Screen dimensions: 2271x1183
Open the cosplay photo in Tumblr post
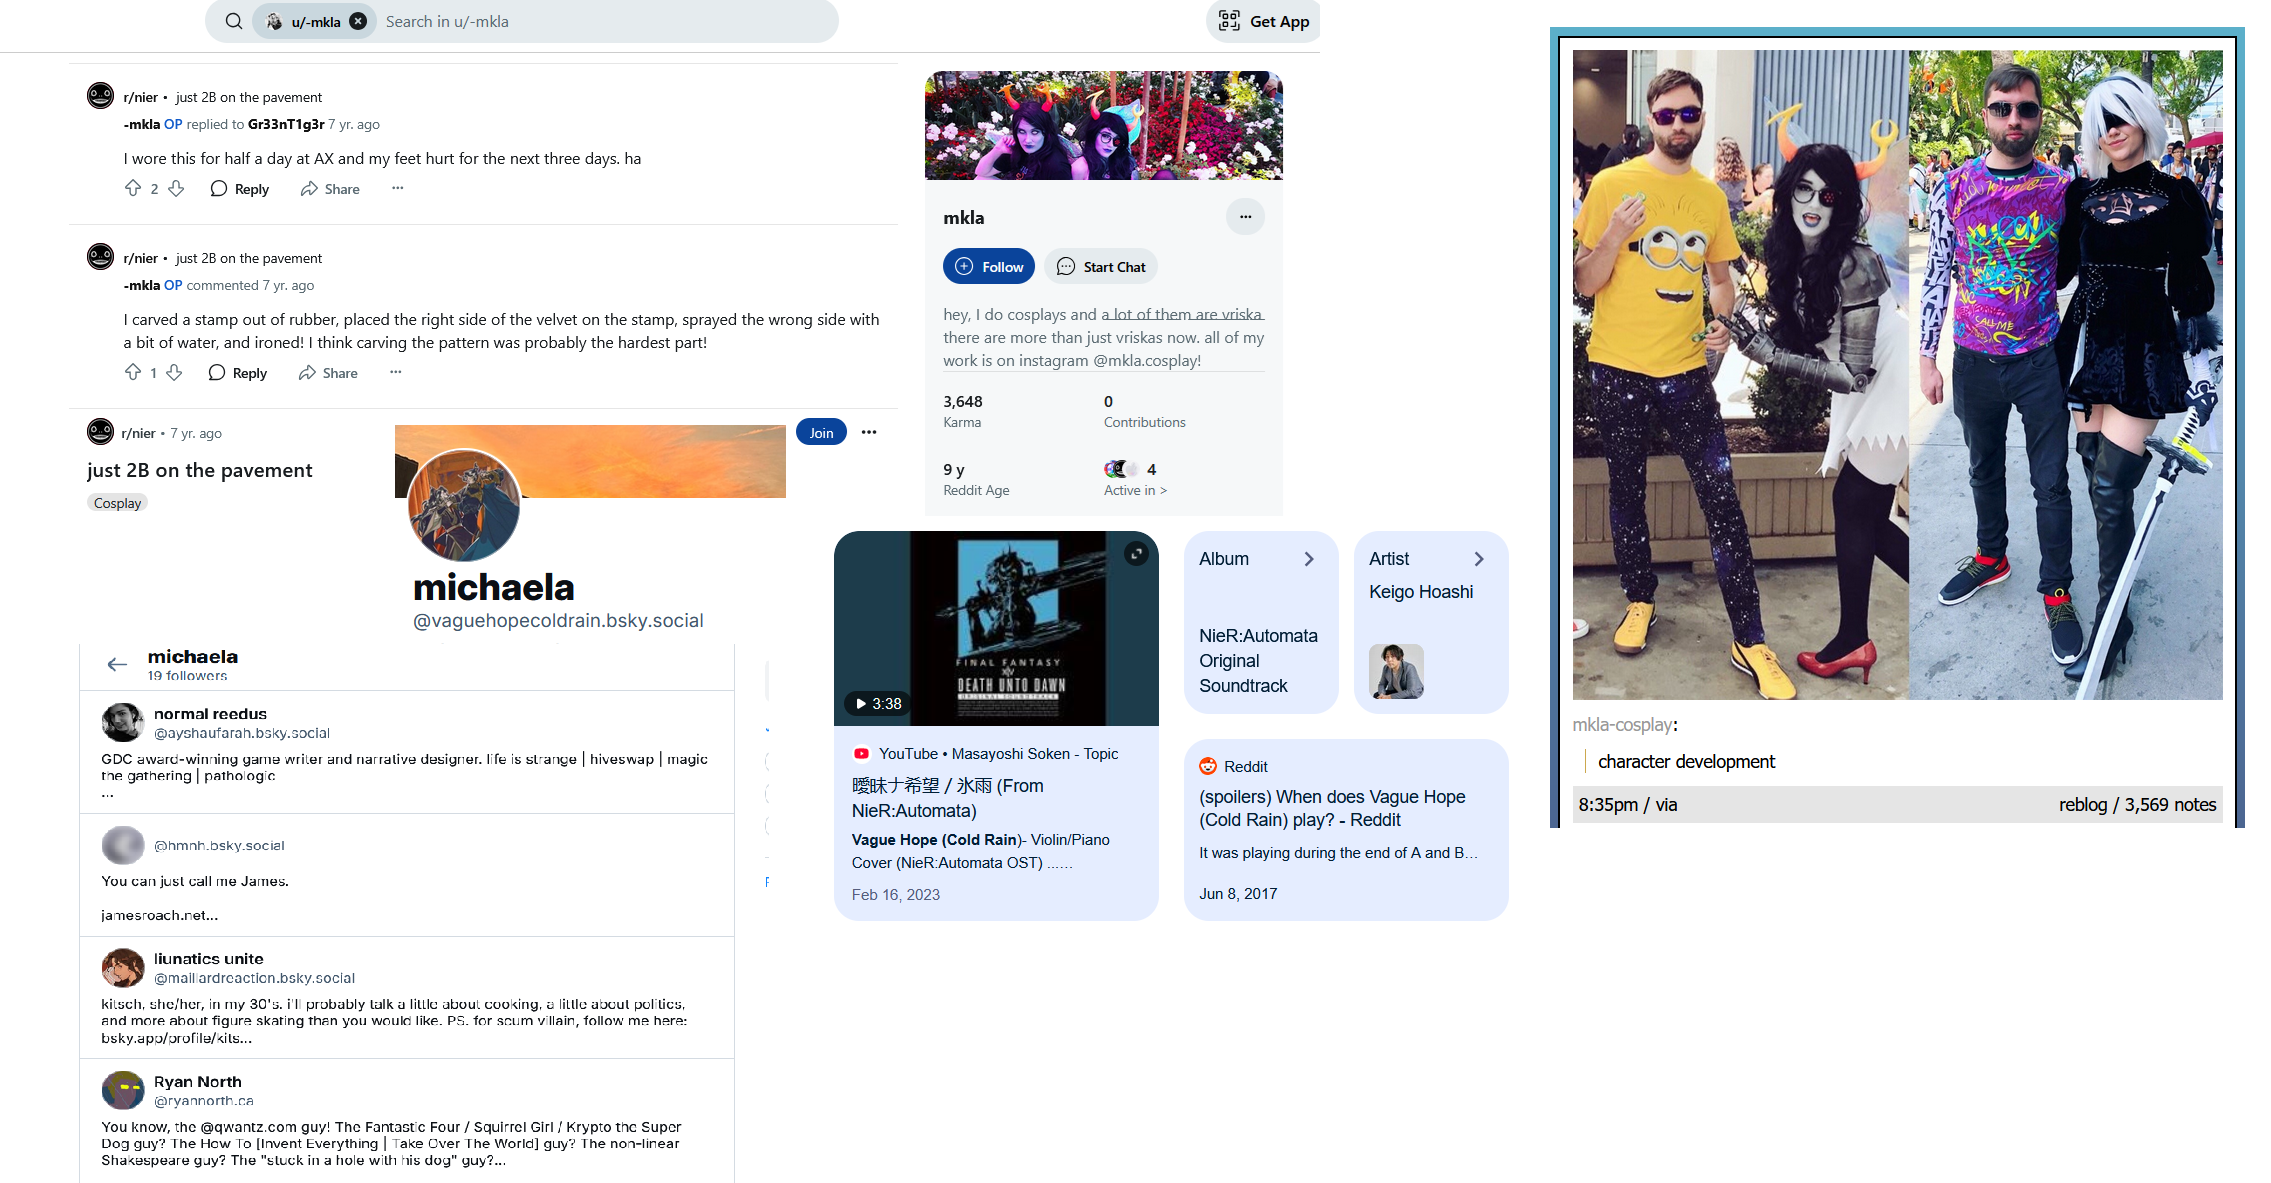click(1897, 375)
